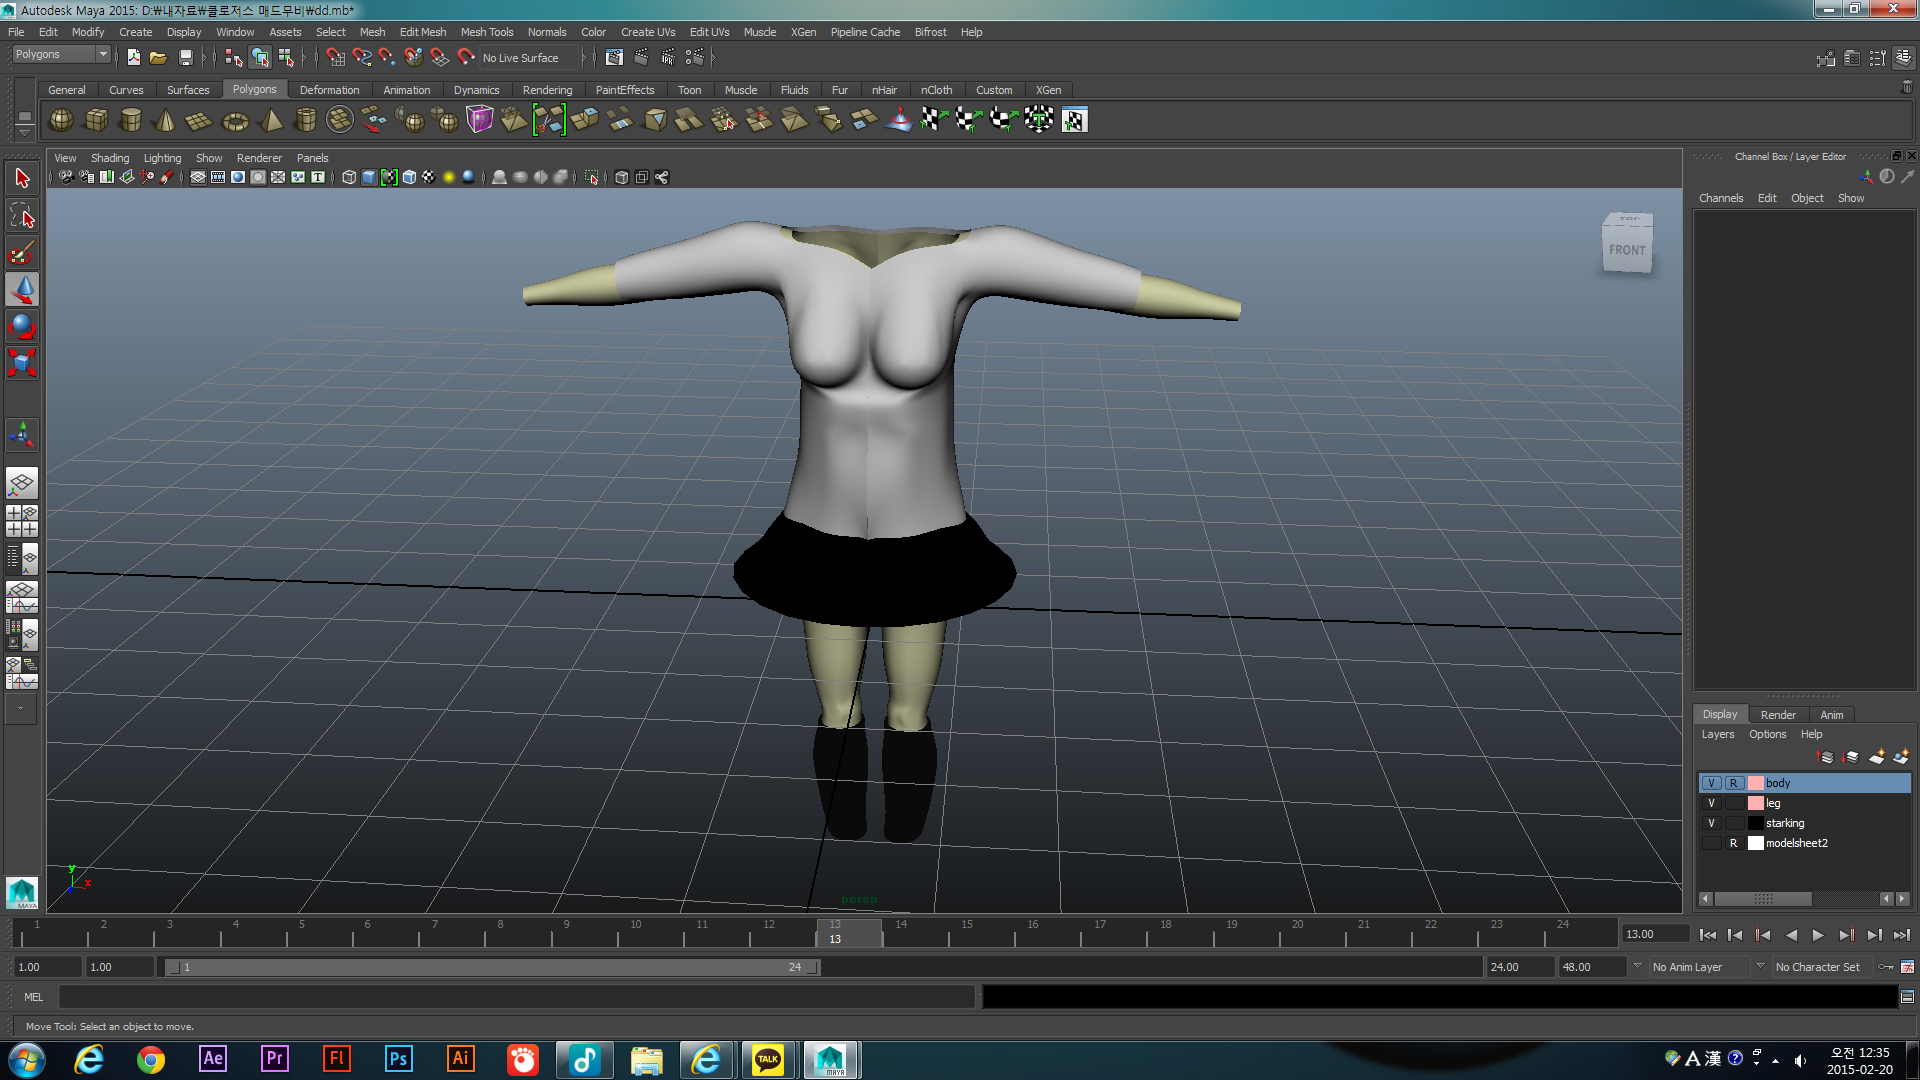
Task: Switch to the Deformation shelf tab
Action: pyautogui.click(x=329, y=90)
